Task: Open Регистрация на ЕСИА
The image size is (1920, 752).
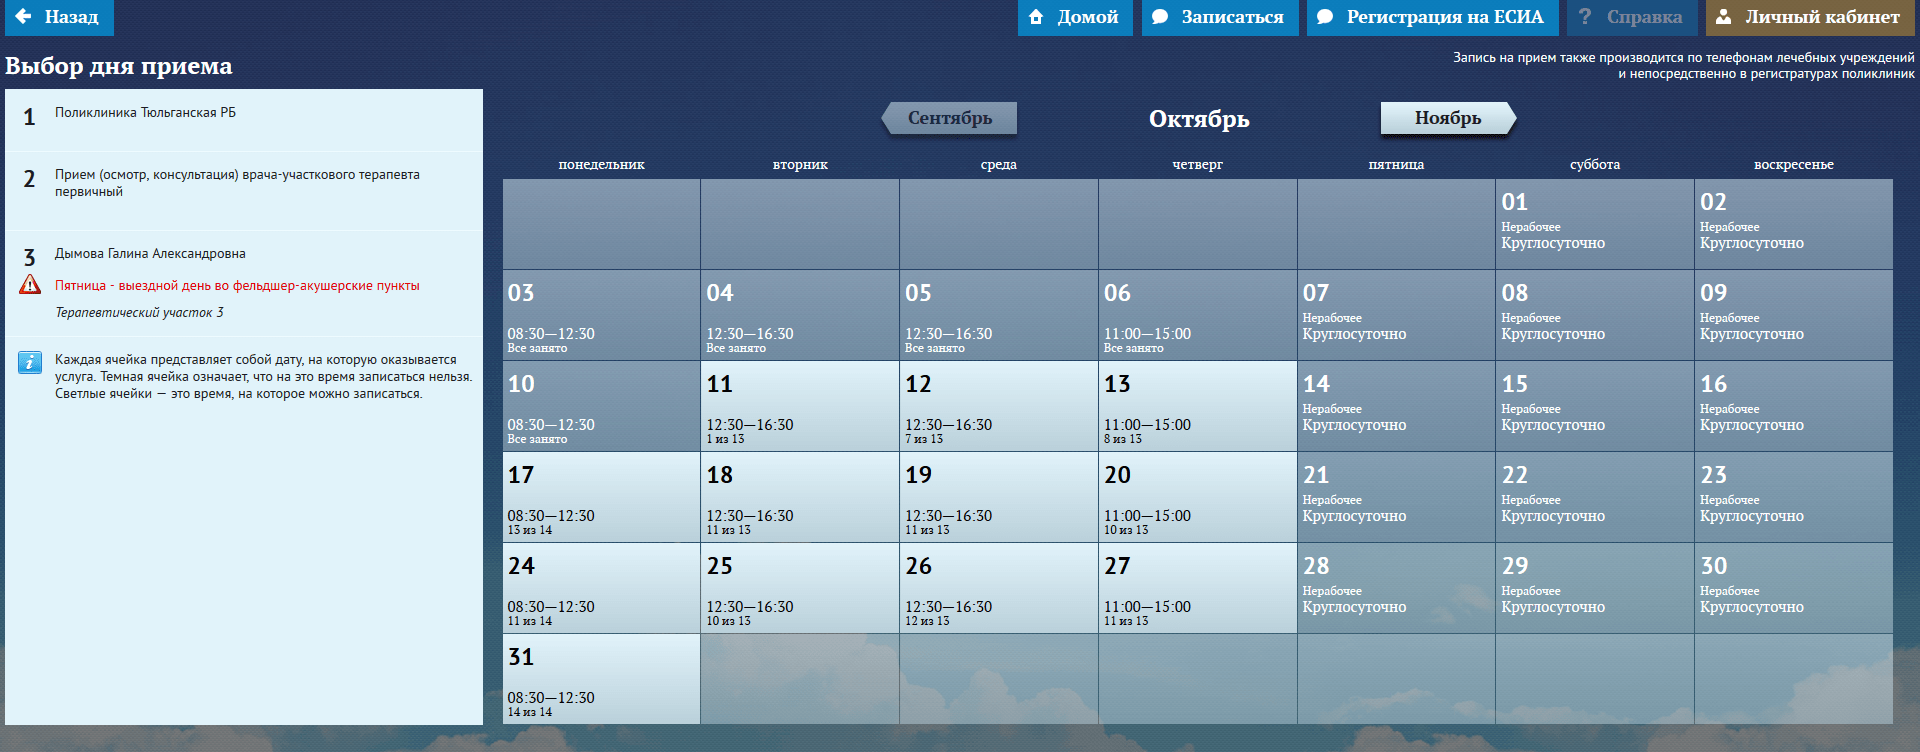Action: pos(1432,17)
